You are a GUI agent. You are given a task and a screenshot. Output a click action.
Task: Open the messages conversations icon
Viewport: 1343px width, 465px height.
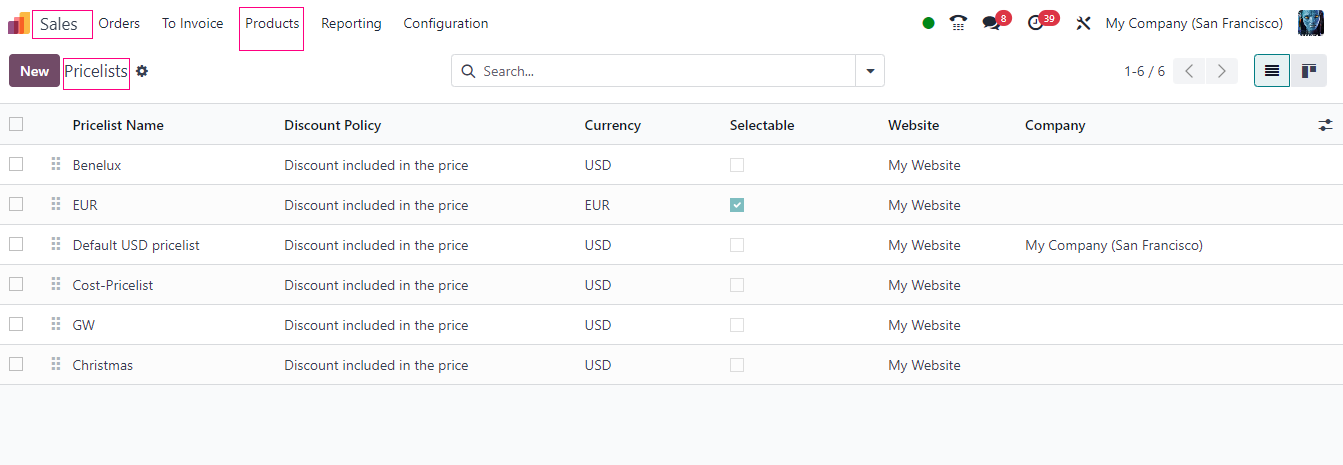click(x=991, y=23)
